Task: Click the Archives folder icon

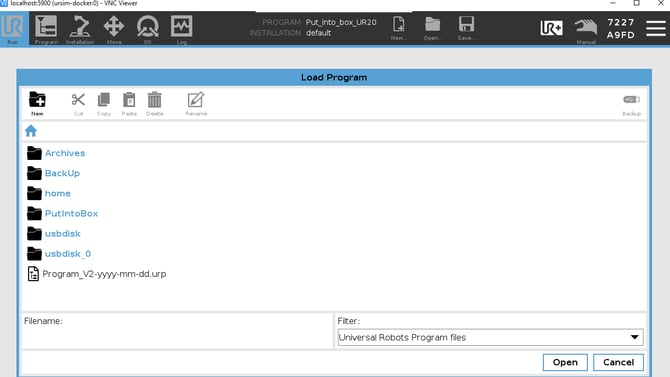Action: (x=34, y=153)
